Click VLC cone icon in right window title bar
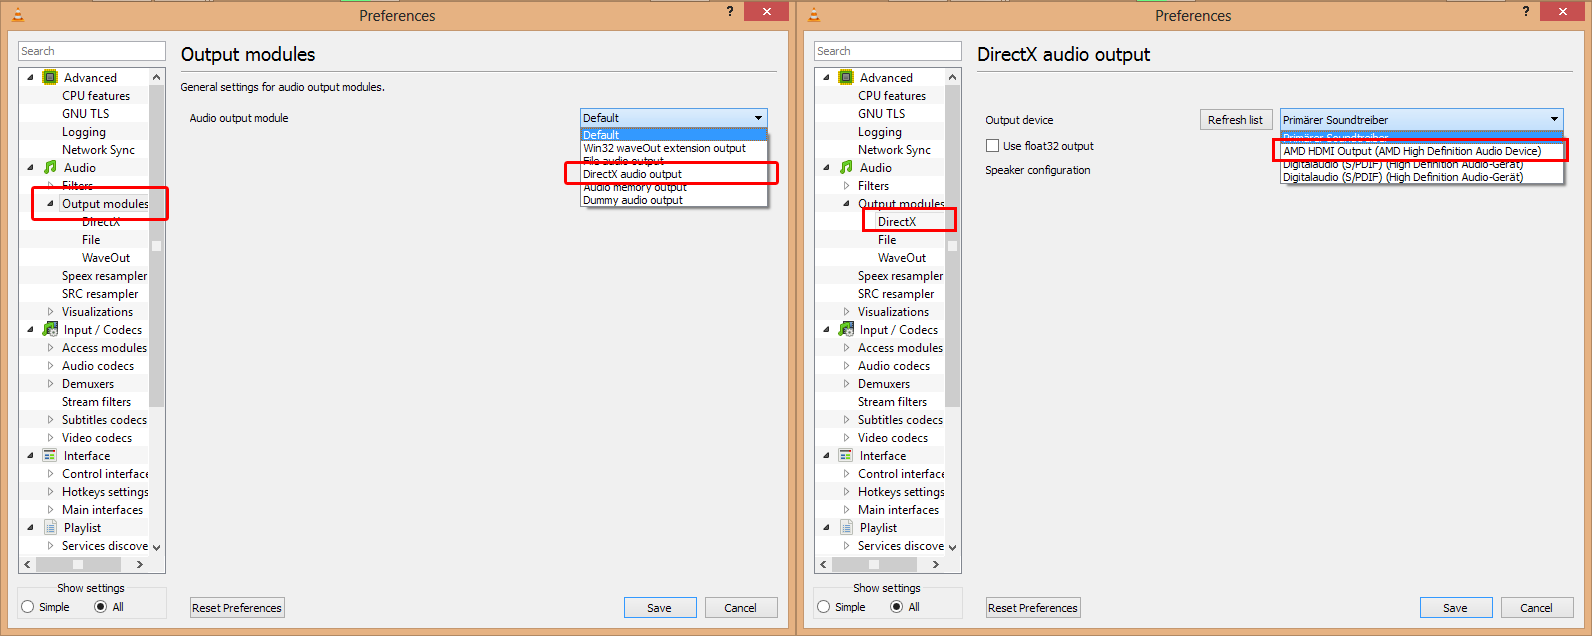The image size is (1592, 636). point(814,14)
